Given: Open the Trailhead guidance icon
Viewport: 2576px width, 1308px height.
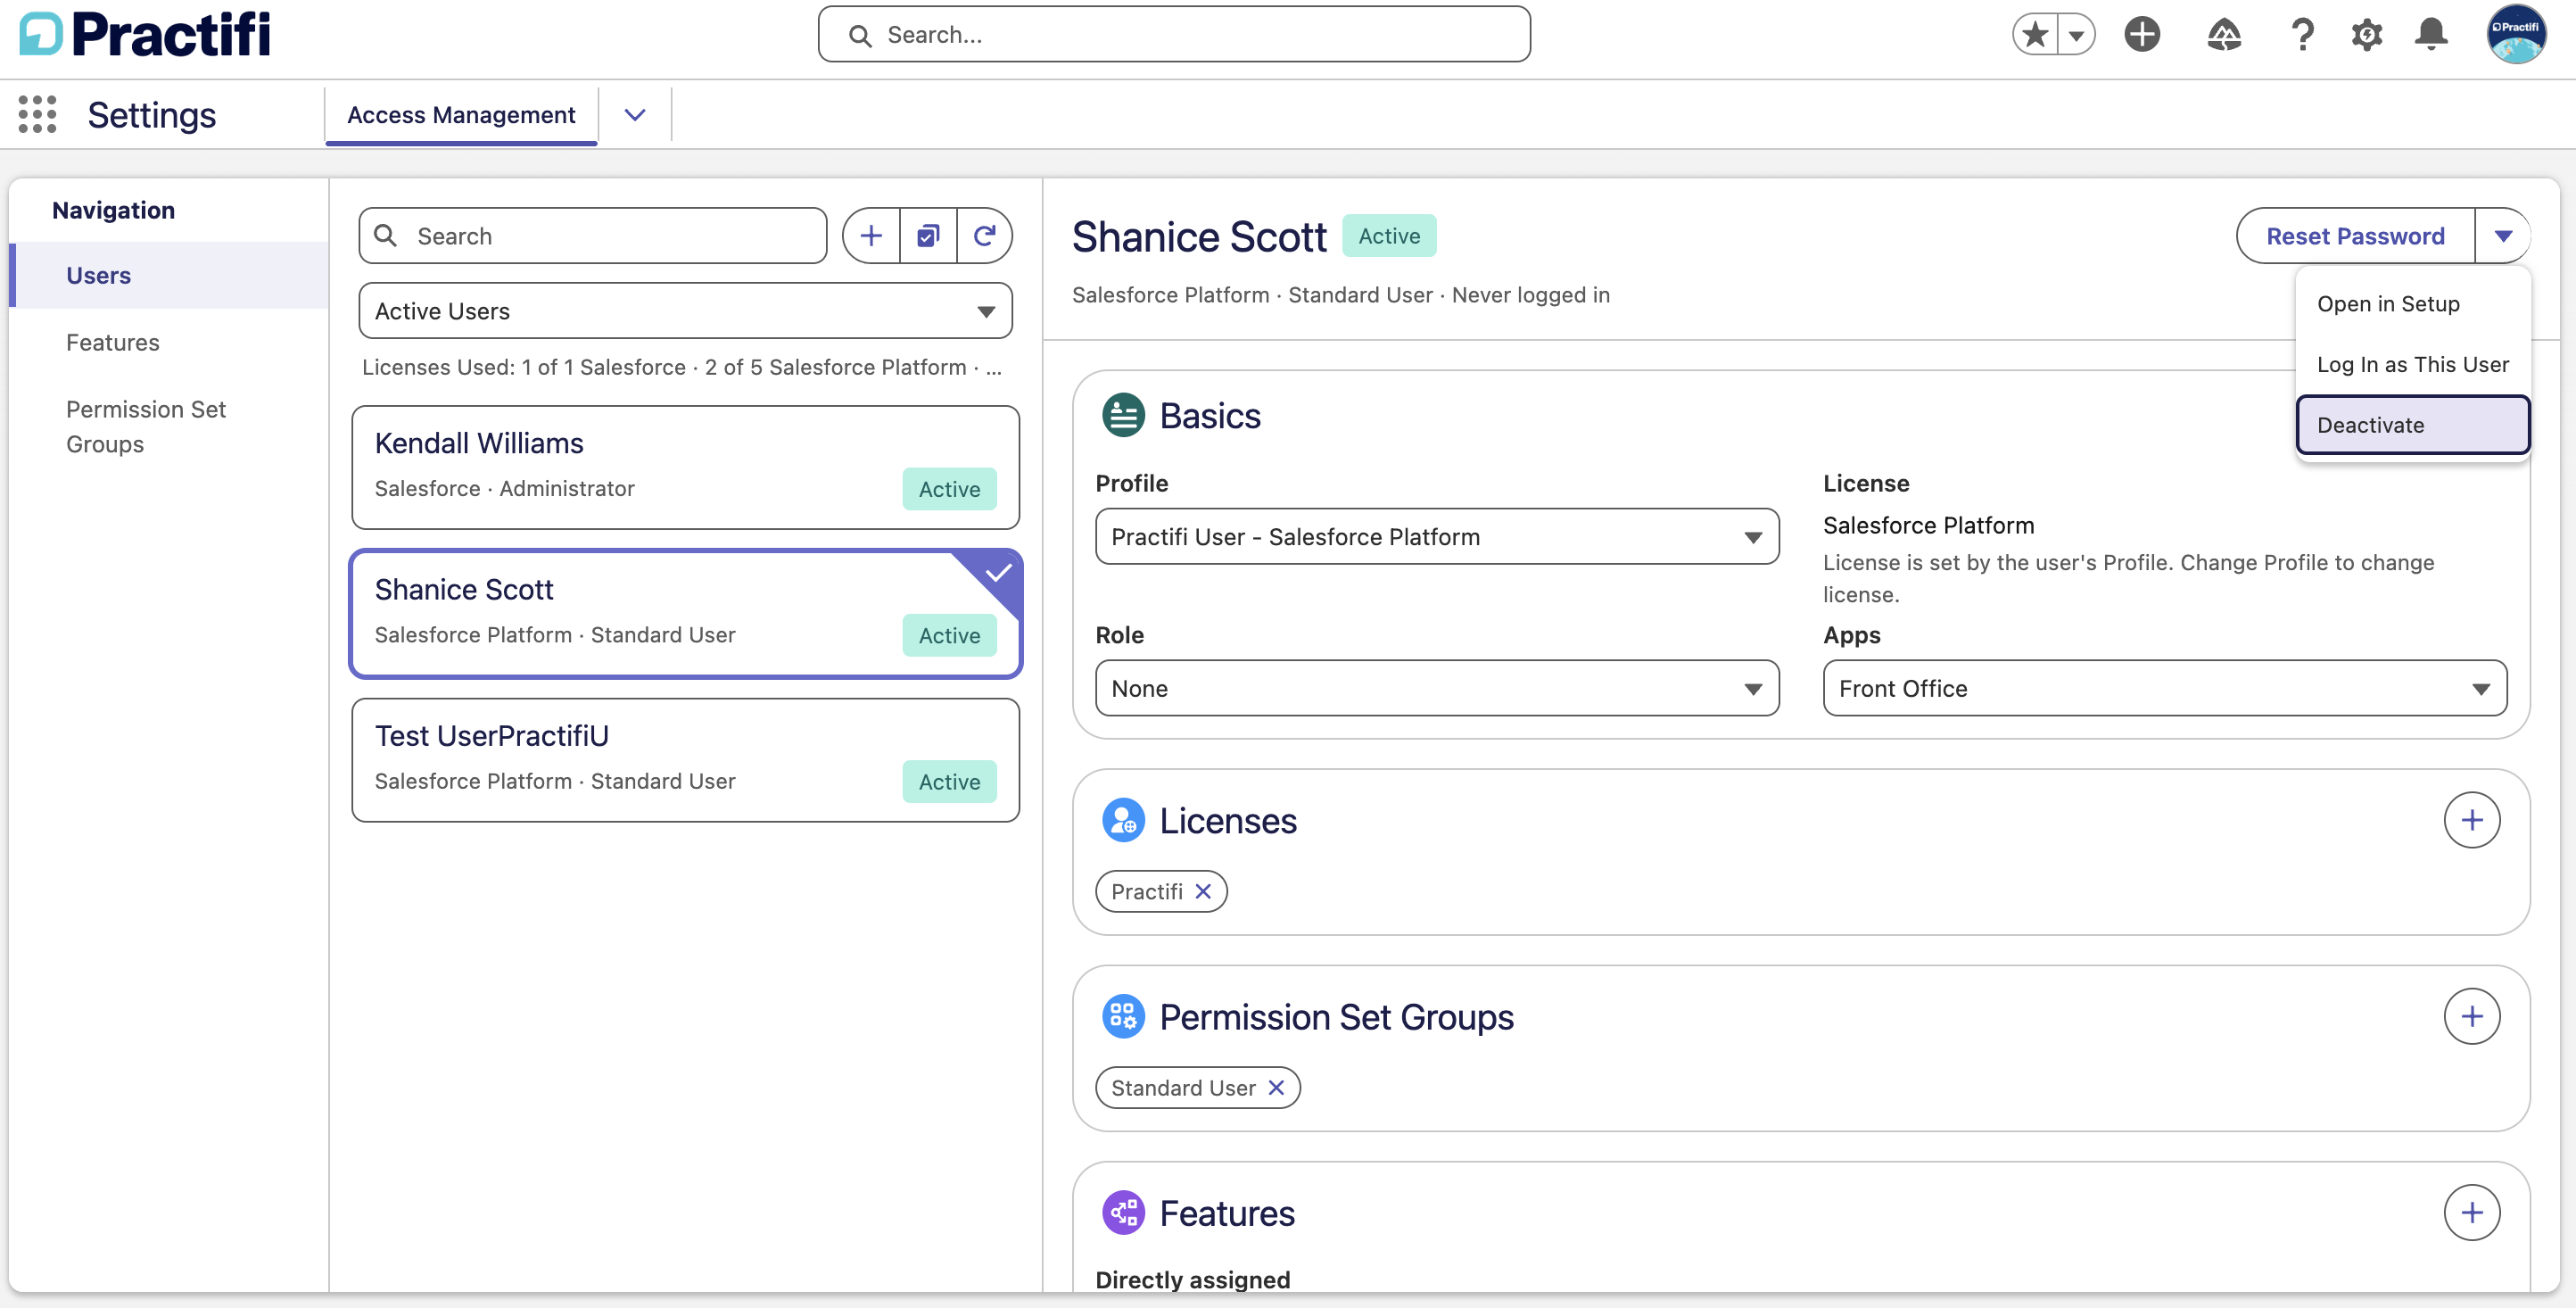Looking at the screenshot, I should point(2224,35).
